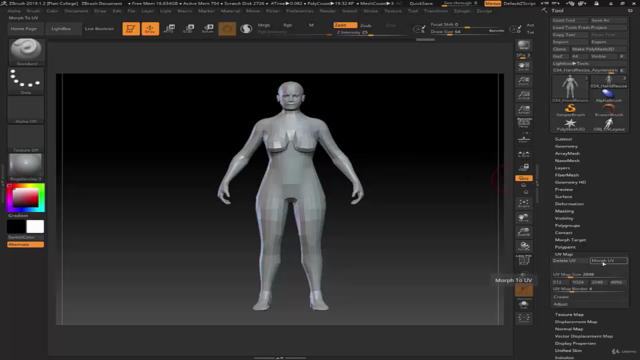Click the Draw mode button

[x=150, y=29]
